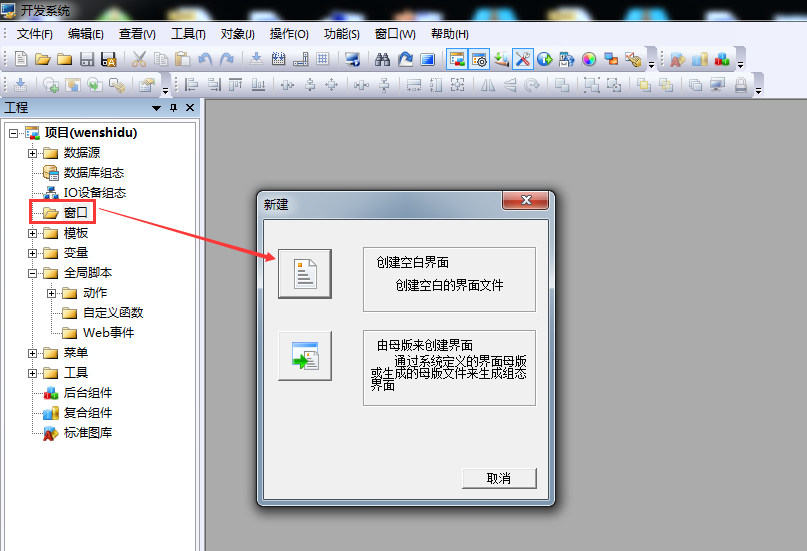The height and width of the screenshot is (551, 807).
Task: Click the New file icon in toolbar
Action: tap(21, 59)
